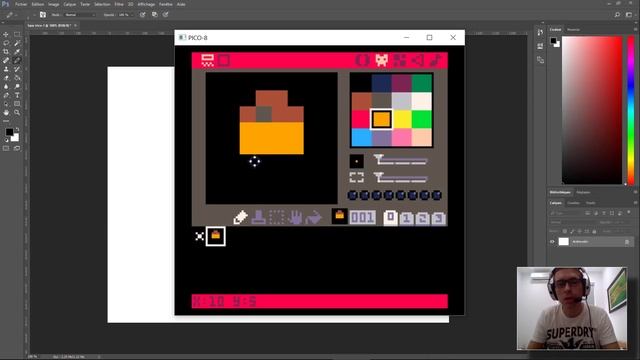
Task: Open the Affichage menu
Action: (x=146, y=4)
